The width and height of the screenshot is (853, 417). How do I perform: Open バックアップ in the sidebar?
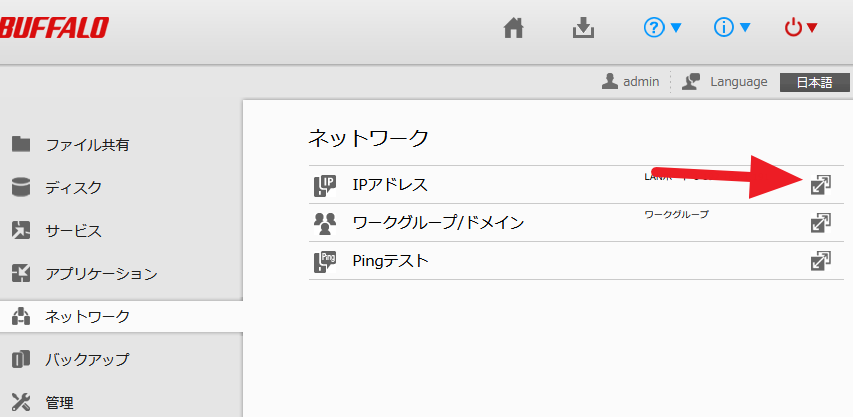point(87,359)
